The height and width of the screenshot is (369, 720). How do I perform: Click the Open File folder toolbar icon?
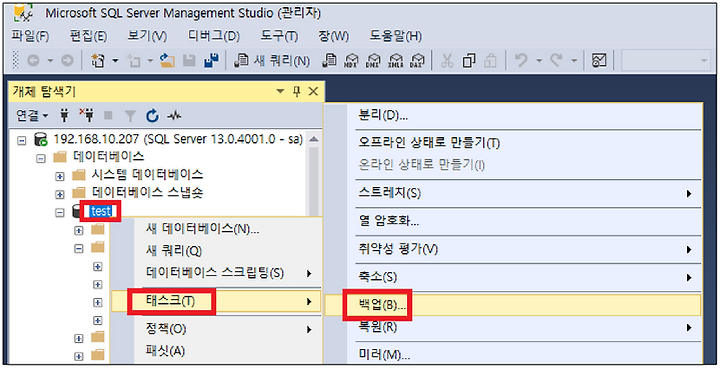coord(167,60)
